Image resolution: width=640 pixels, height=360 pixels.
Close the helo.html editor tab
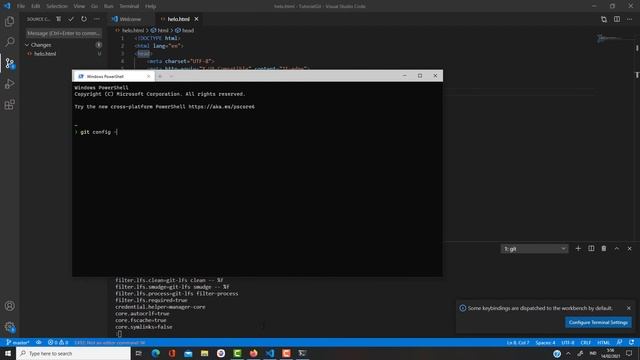pos(196,19)
